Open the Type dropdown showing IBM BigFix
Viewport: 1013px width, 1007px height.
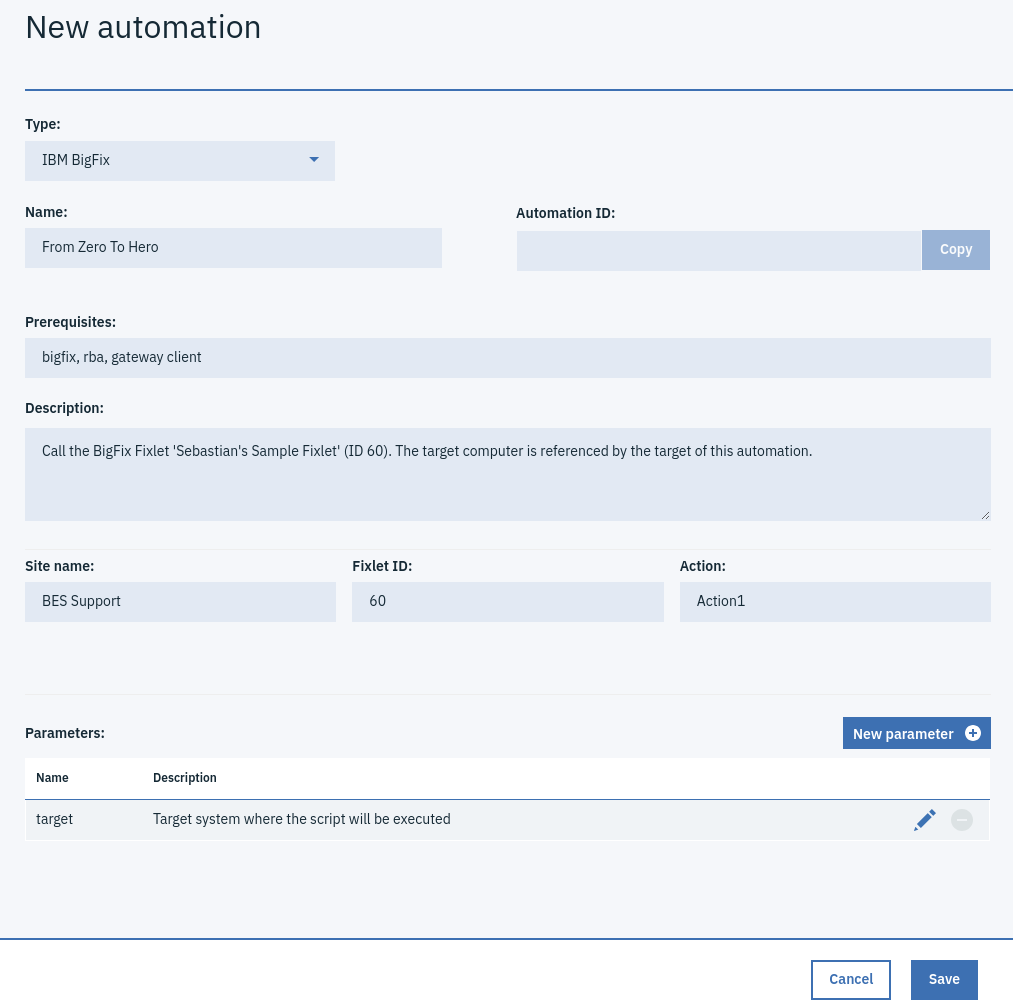click(180, 161)
